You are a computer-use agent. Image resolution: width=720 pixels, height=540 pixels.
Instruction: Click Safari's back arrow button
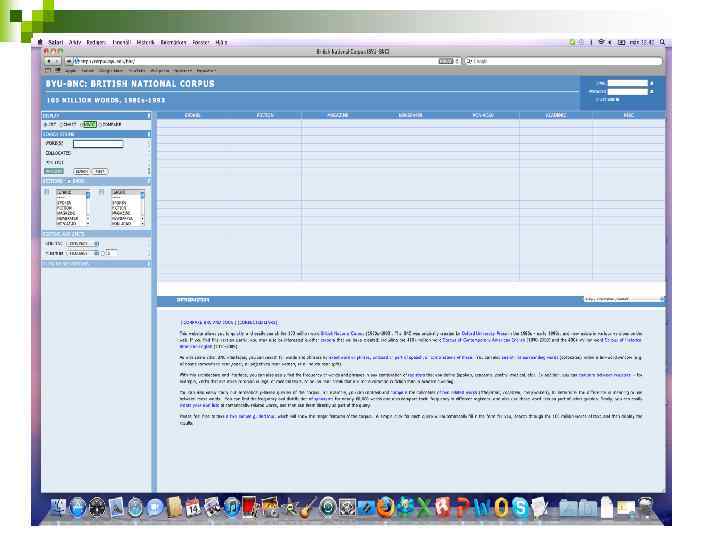click(x=49, y=61)
